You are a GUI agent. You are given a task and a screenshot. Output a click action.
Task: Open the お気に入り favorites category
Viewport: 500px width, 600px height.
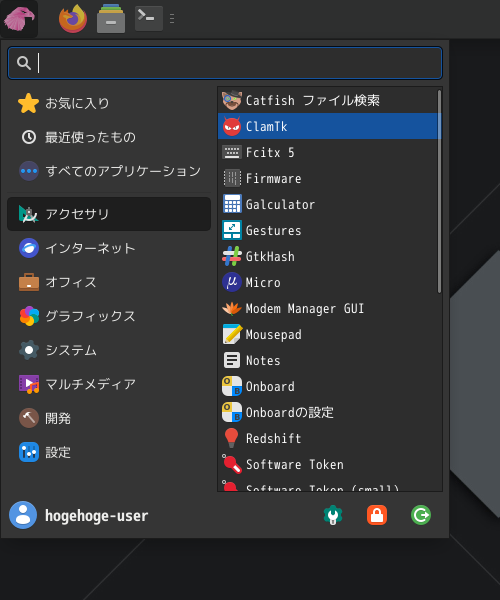click(x=109, y=103)
